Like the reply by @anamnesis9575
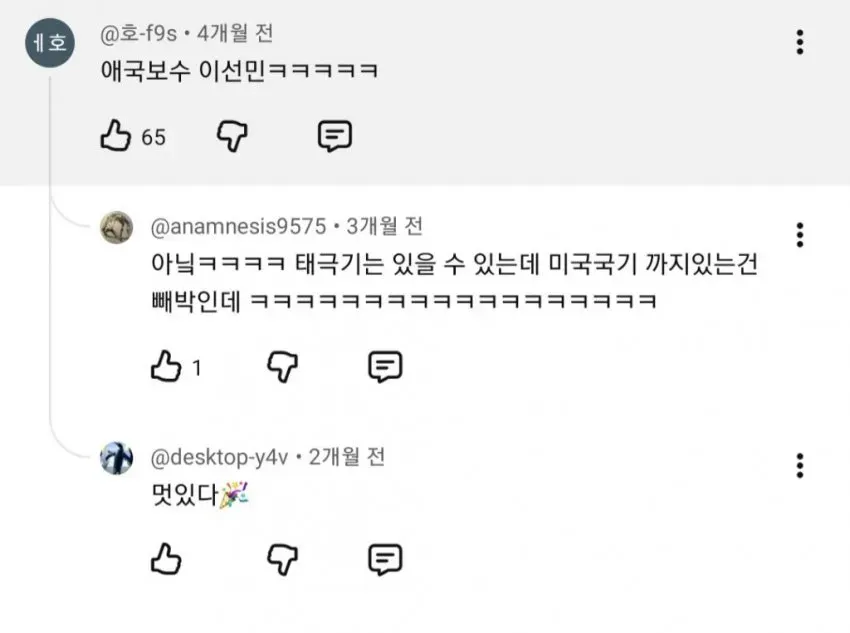Viewport: 850px width, 633px height. coord(166,366)
